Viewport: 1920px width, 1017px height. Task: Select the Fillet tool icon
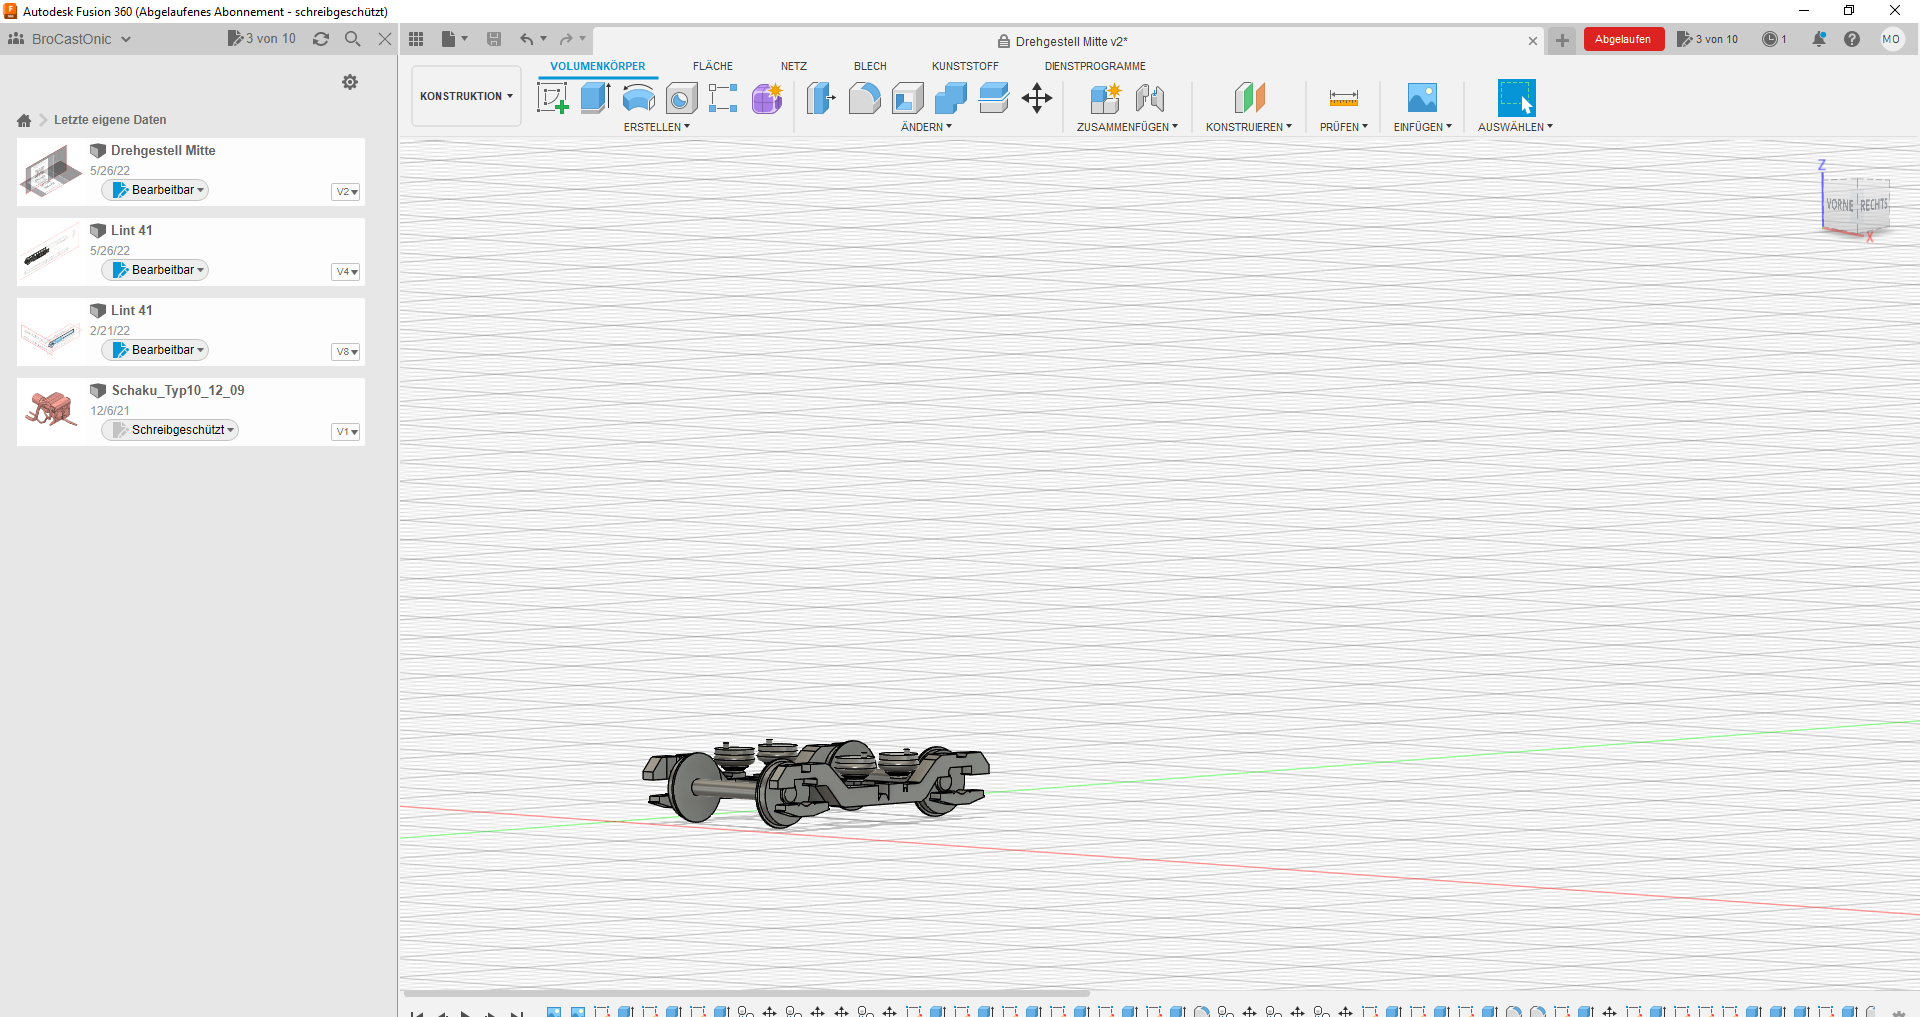(x=865, y=98)
